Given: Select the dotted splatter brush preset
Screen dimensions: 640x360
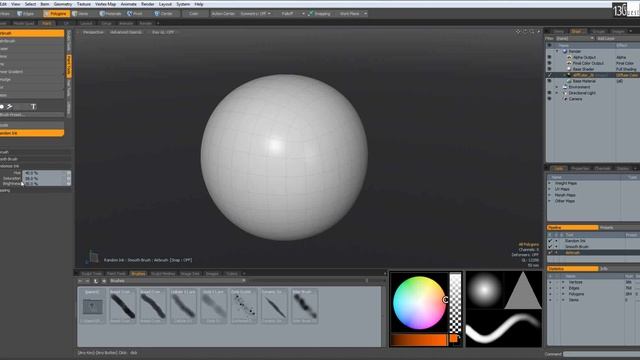Looking at the screenshot, I should (244, 306).
